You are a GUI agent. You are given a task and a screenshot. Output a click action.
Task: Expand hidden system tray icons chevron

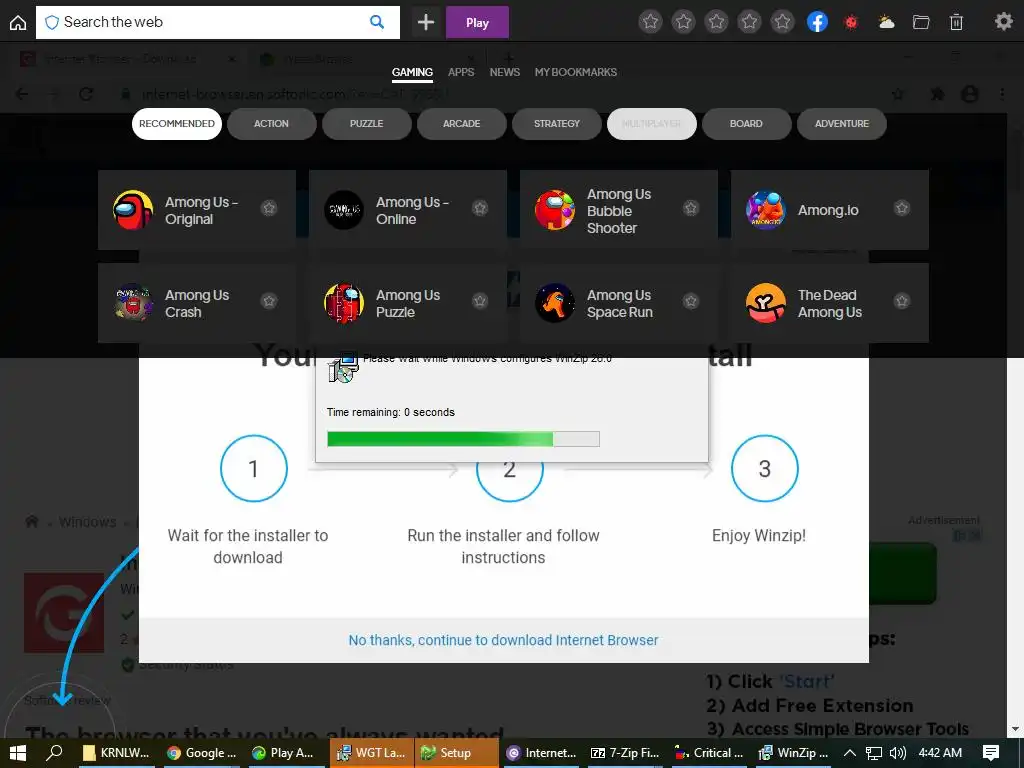pyautogui.click(x=849, y=753)
